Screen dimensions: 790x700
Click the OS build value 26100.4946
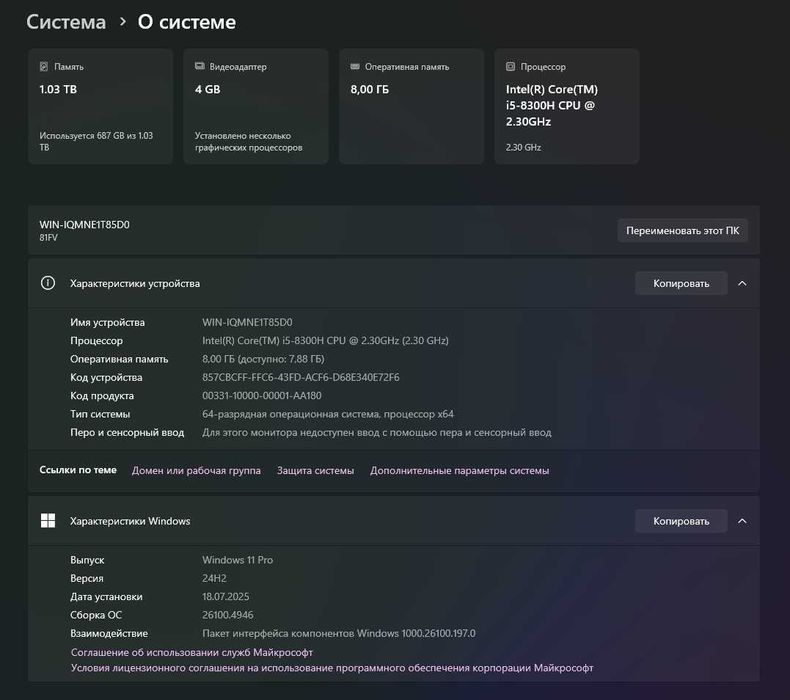(228, 615)
